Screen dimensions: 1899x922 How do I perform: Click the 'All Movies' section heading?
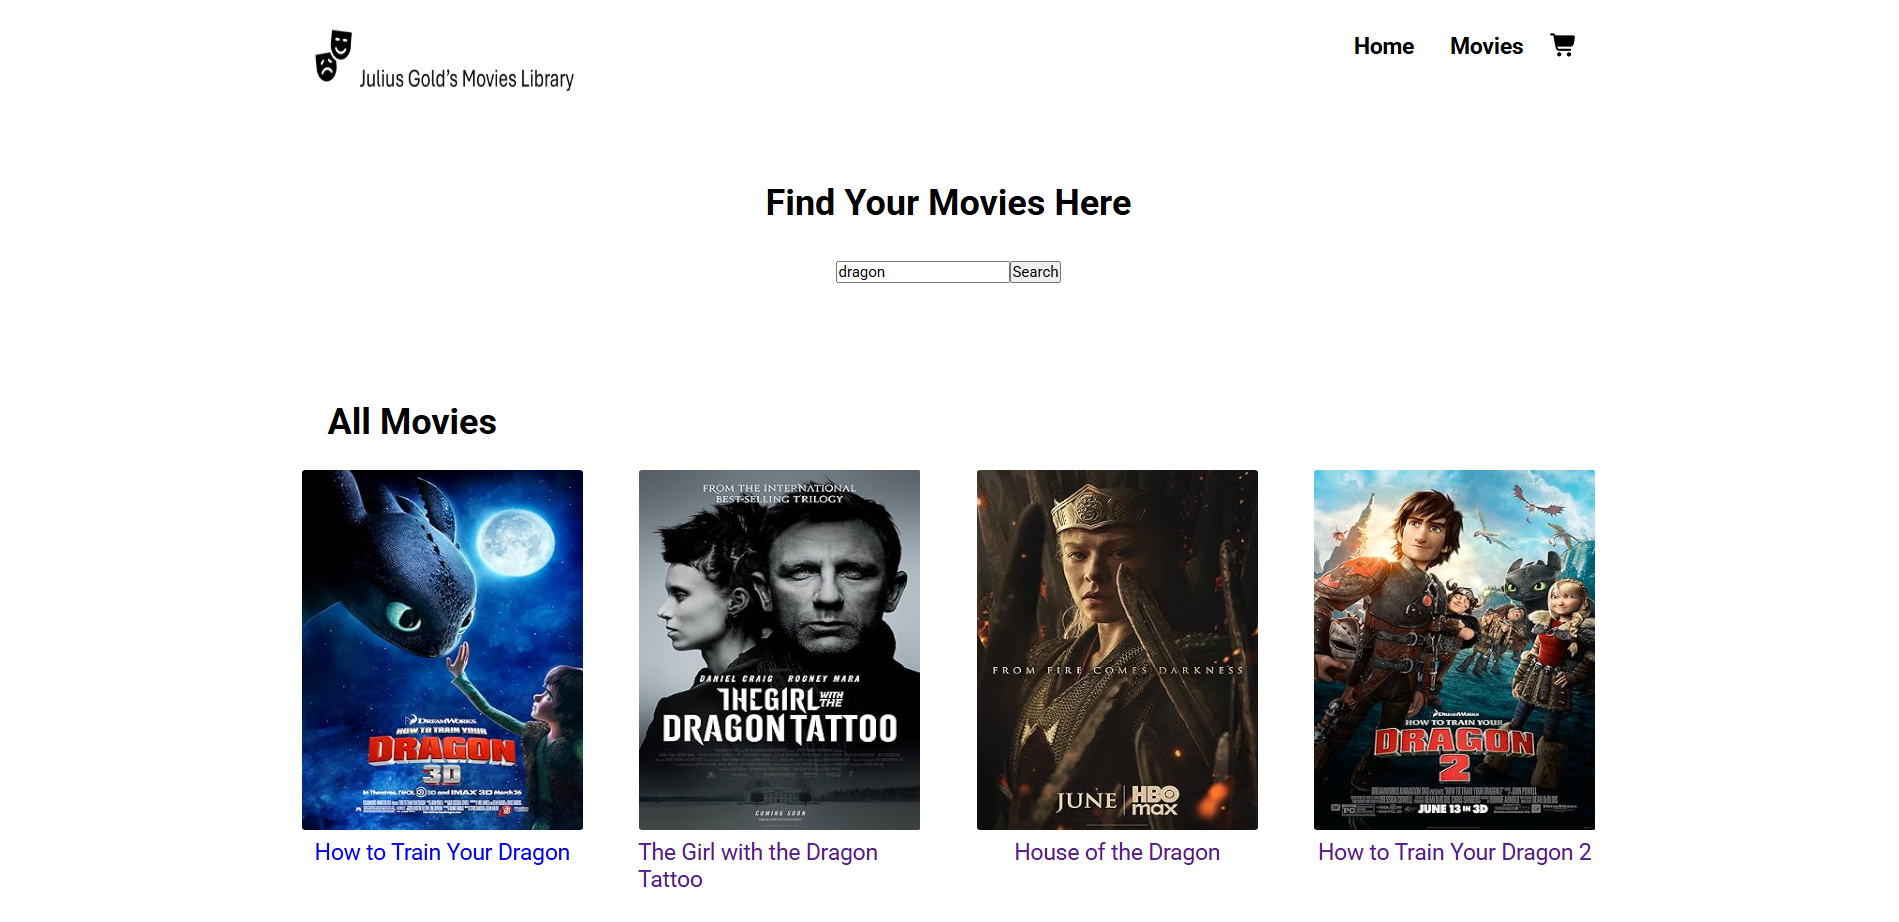pyautogui.click(x=412, y=422)
